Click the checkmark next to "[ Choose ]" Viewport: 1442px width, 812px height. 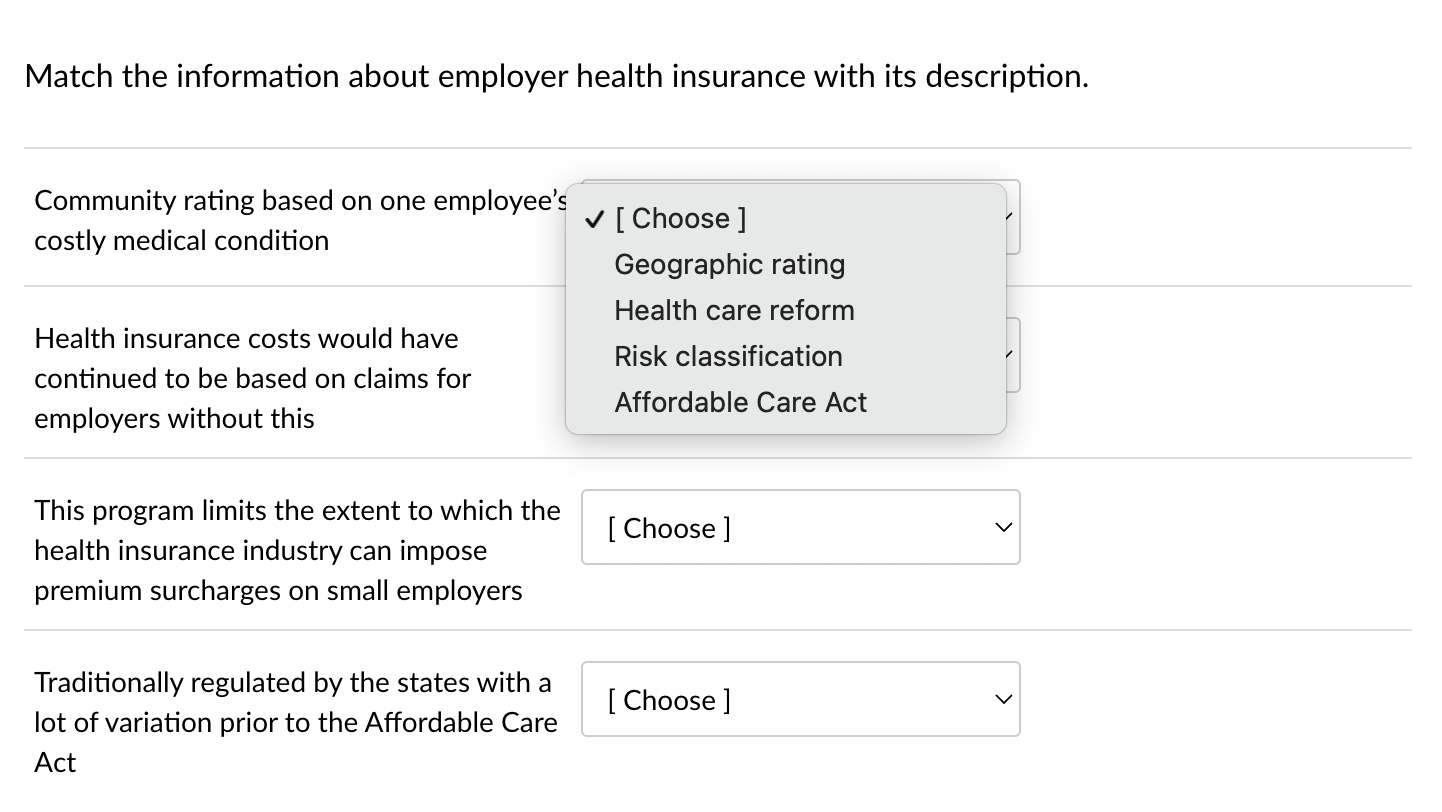(x=595, y=218)
